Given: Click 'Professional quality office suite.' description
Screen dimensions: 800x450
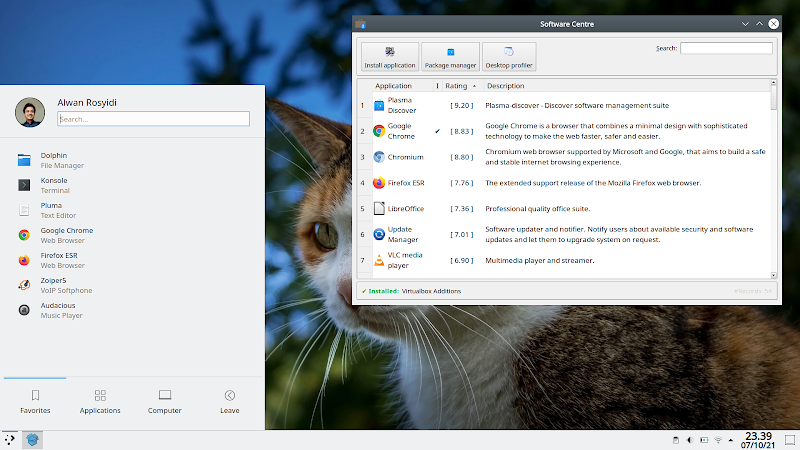Looking at the screenshot, I should click(x=538, y=209).
